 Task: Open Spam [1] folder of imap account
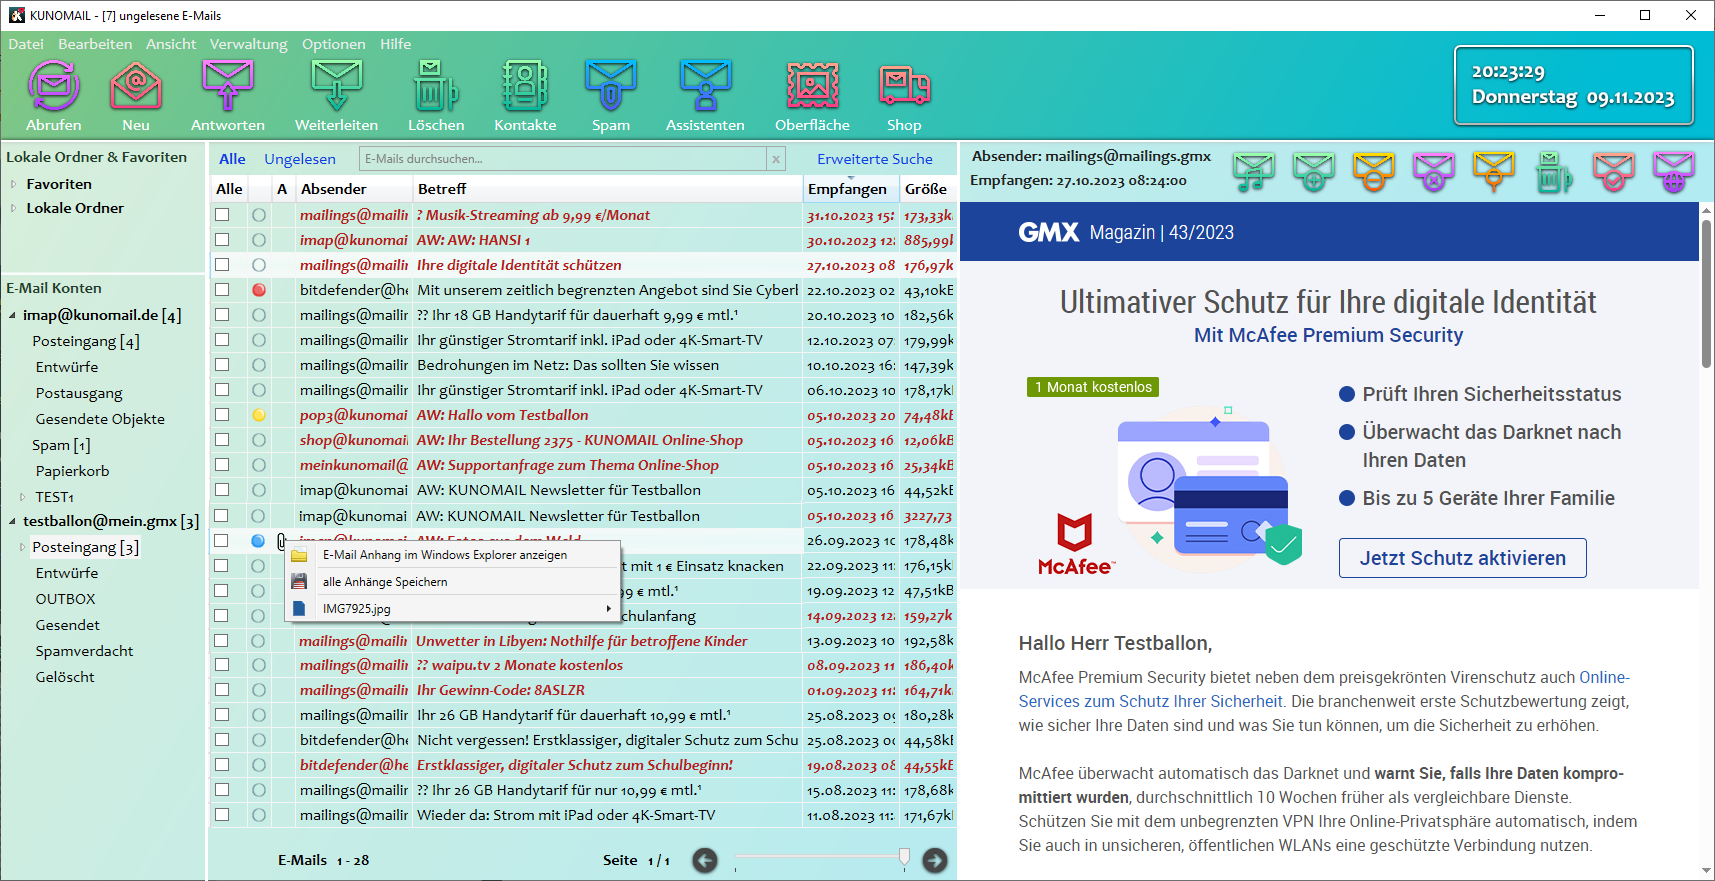(61, 445)
